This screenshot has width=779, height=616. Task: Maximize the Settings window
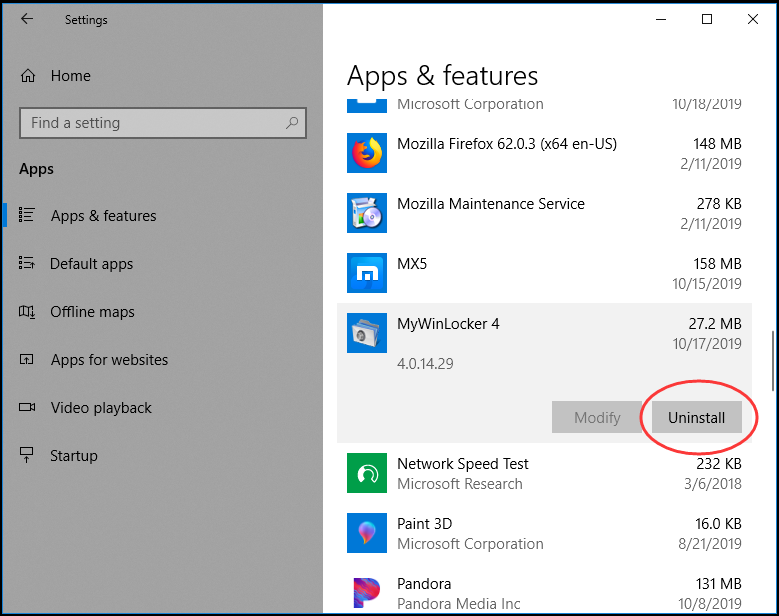706,19
